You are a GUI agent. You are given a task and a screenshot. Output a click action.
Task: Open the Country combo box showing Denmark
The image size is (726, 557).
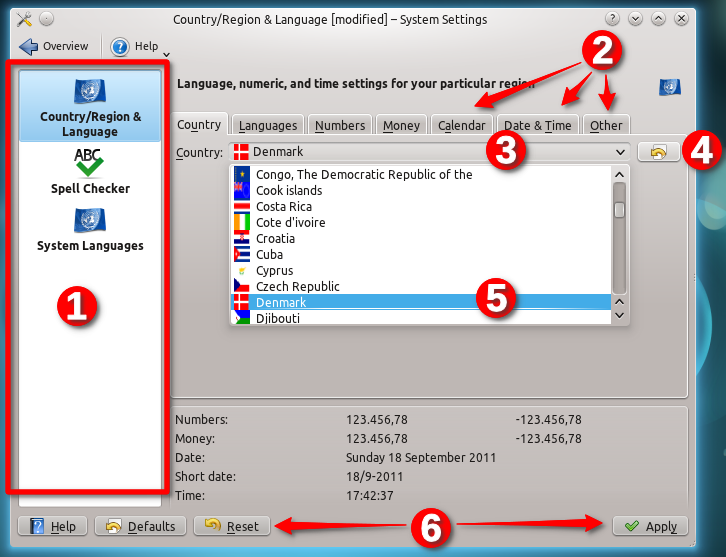(428, 152)
